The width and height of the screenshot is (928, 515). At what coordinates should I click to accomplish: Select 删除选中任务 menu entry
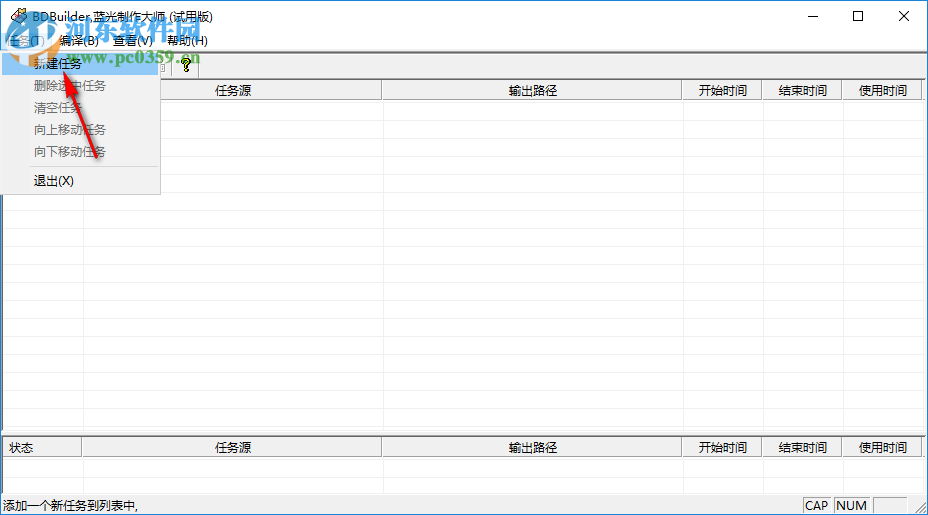[x=80, y=86]
